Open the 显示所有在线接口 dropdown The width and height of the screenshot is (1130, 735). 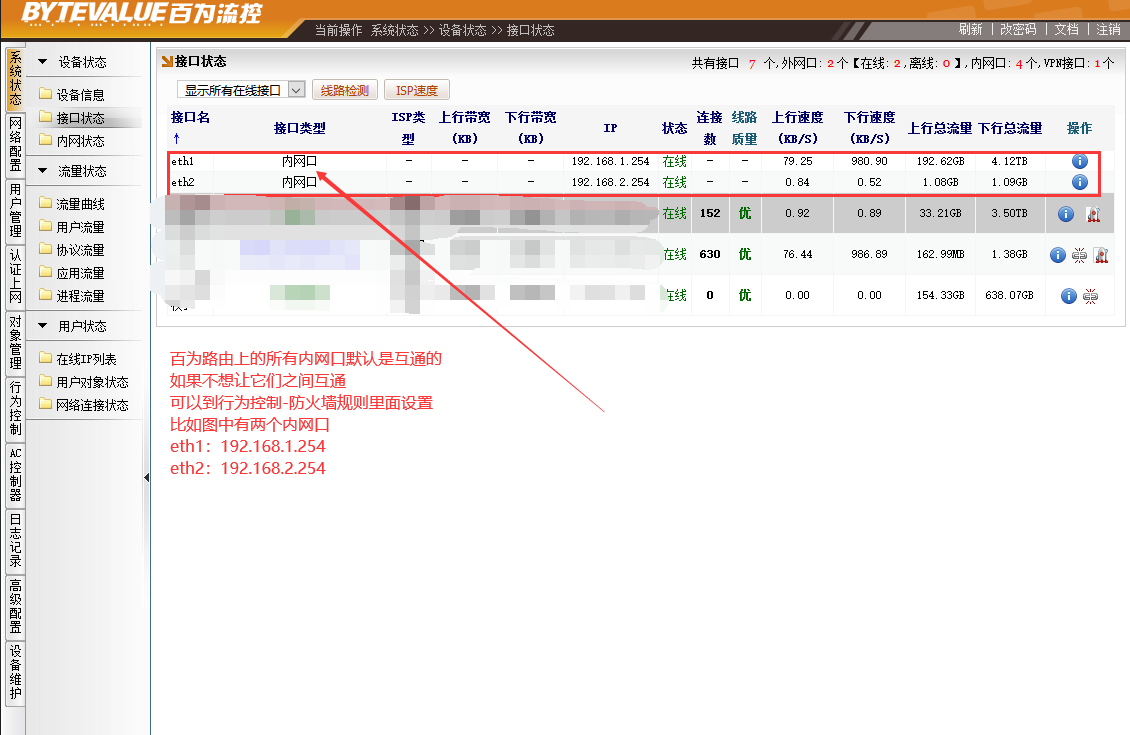tap(241, 90)
